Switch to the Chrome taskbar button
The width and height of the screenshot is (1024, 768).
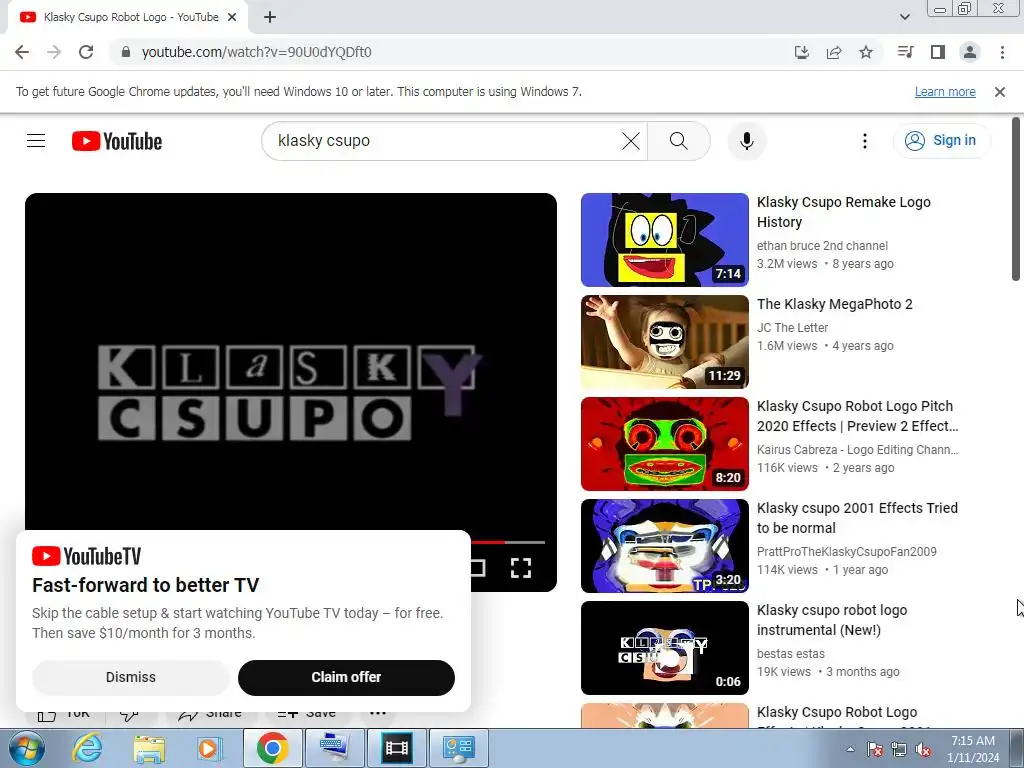(272, 748)
